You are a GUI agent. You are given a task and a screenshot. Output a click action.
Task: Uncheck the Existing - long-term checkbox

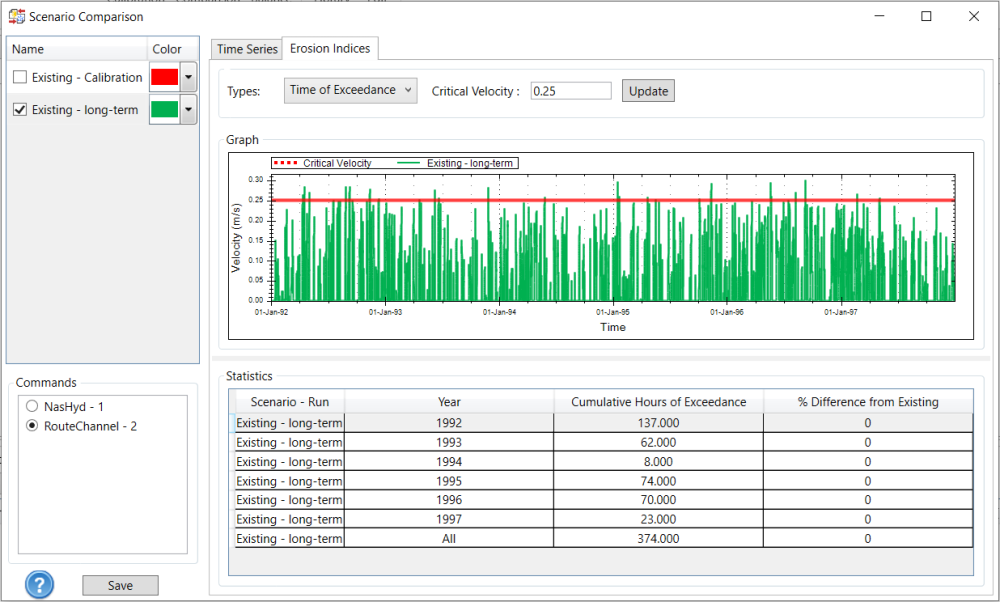(x=20, y=110)
